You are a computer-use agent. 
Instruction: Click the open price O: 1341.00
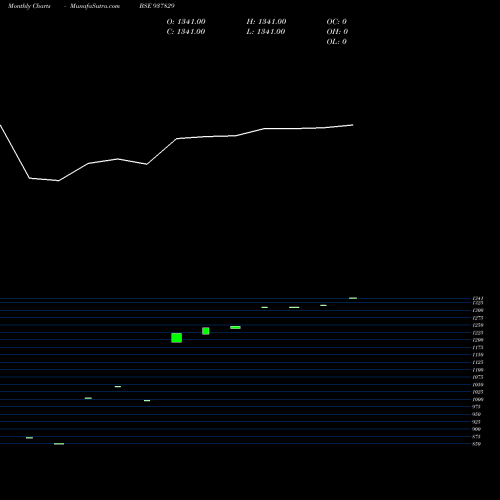coord(186,22)
